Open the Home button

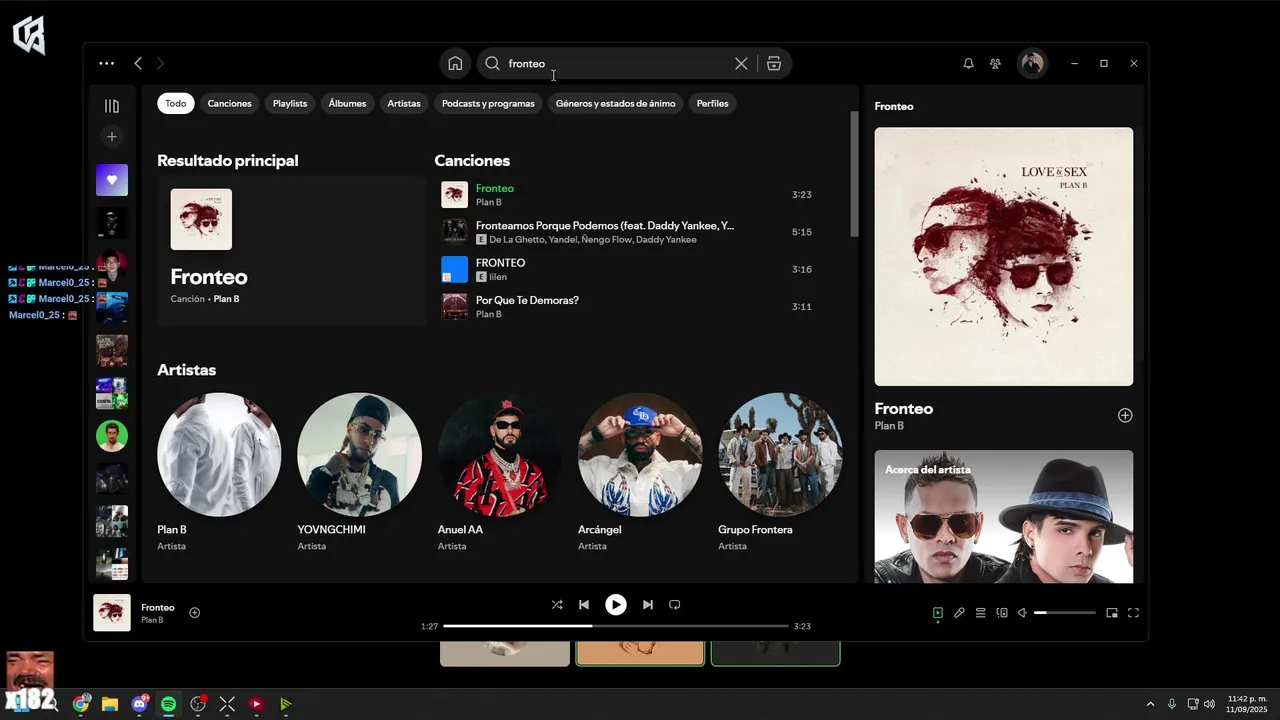(x=455, y=63)
